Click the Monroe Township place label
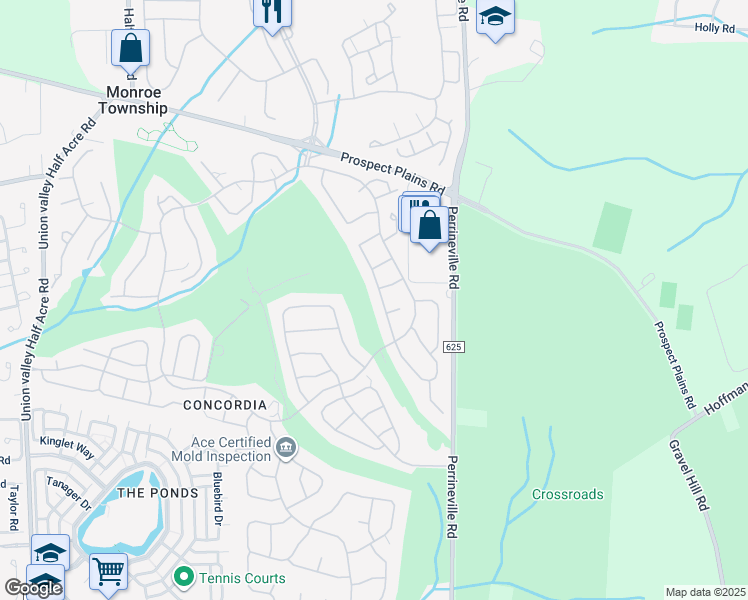Image resolution: width=748 pixels, height=600 pixels. [x=133, y=100]
